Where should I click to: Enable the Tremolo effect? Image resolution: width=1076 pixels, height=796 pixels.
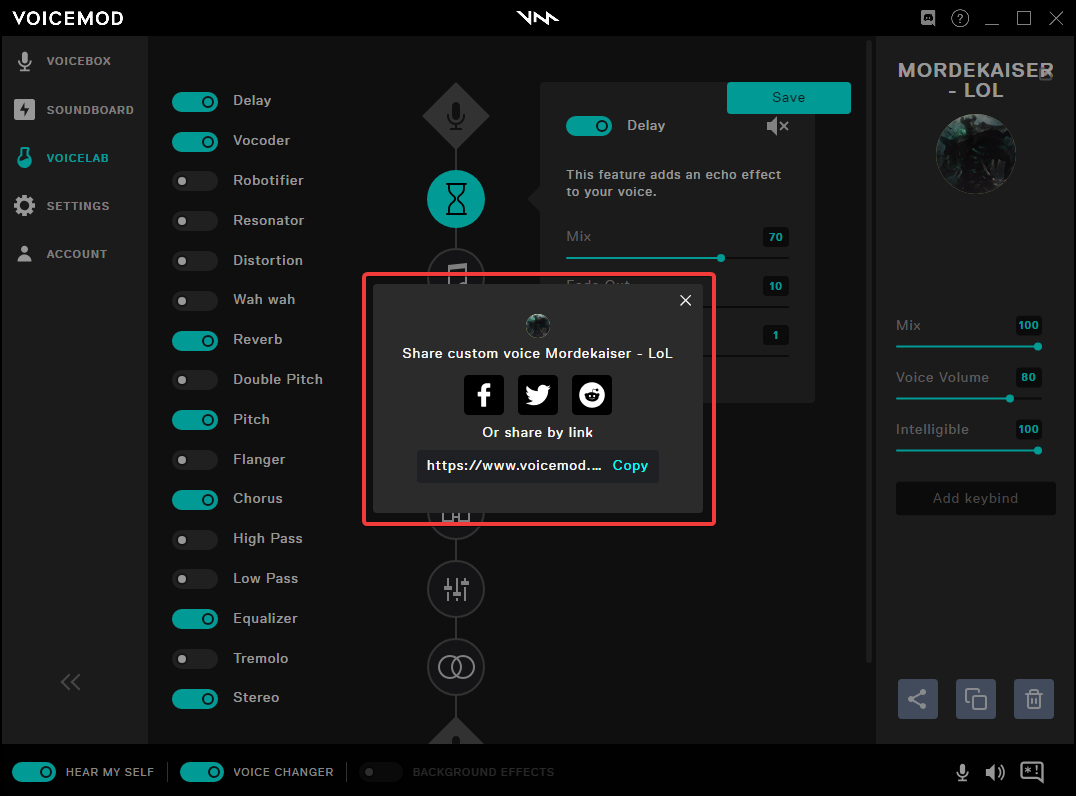[x=195, y=659]
